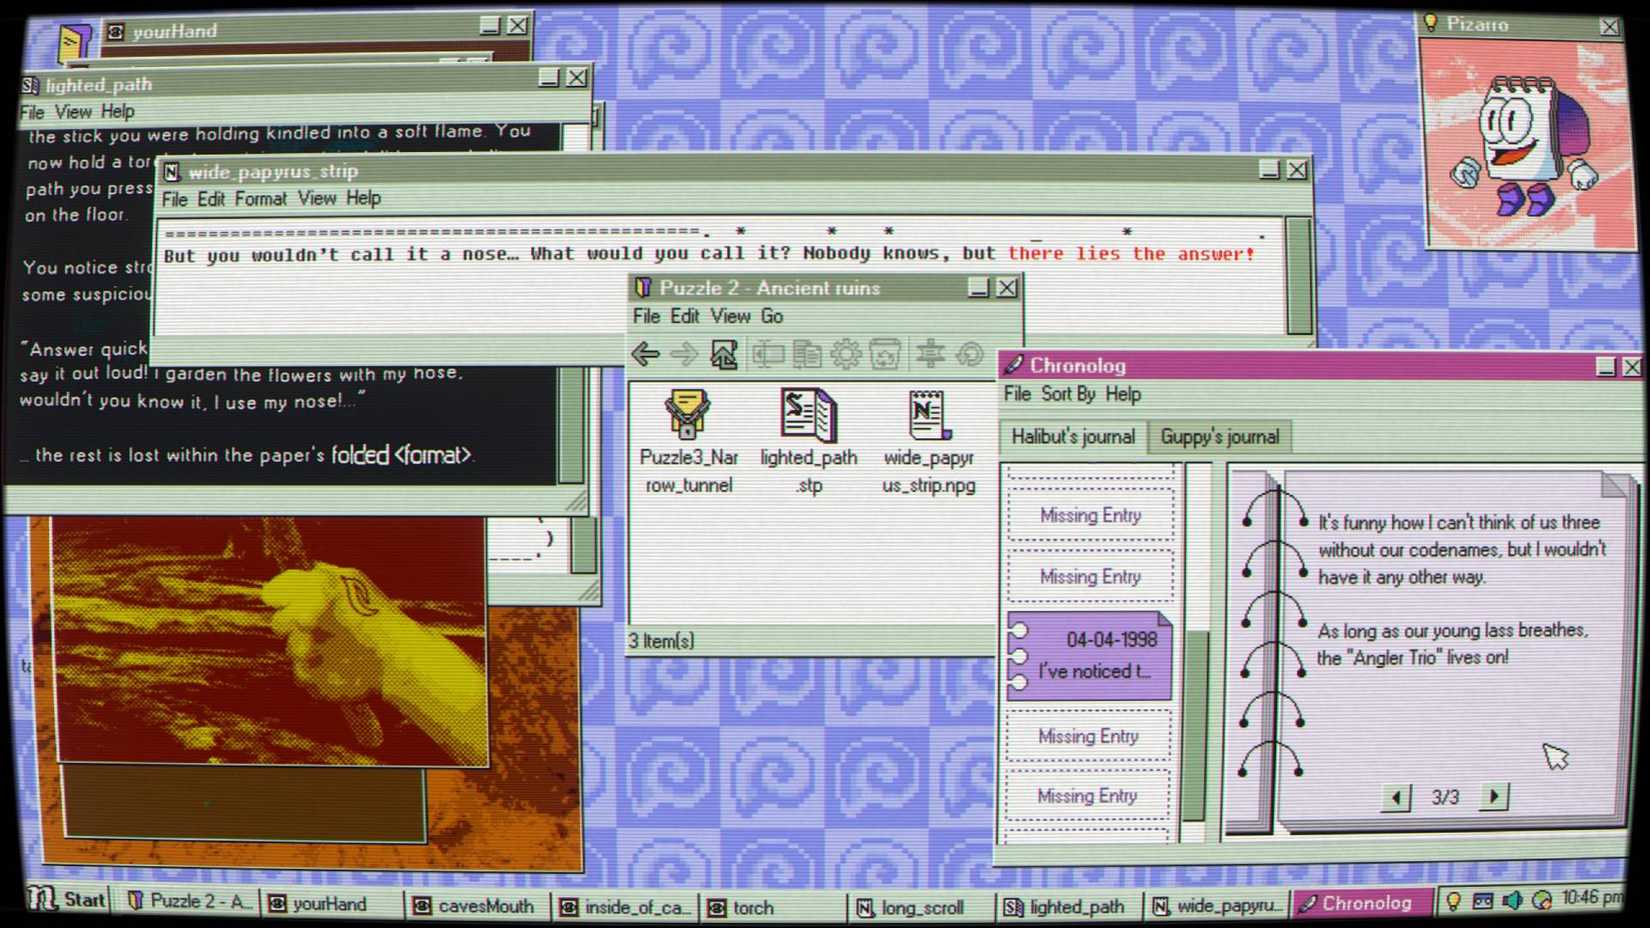This screenshot has width=1650, height=928.
Task: Switch to Guppy's journal tab
Action: 1220,437
